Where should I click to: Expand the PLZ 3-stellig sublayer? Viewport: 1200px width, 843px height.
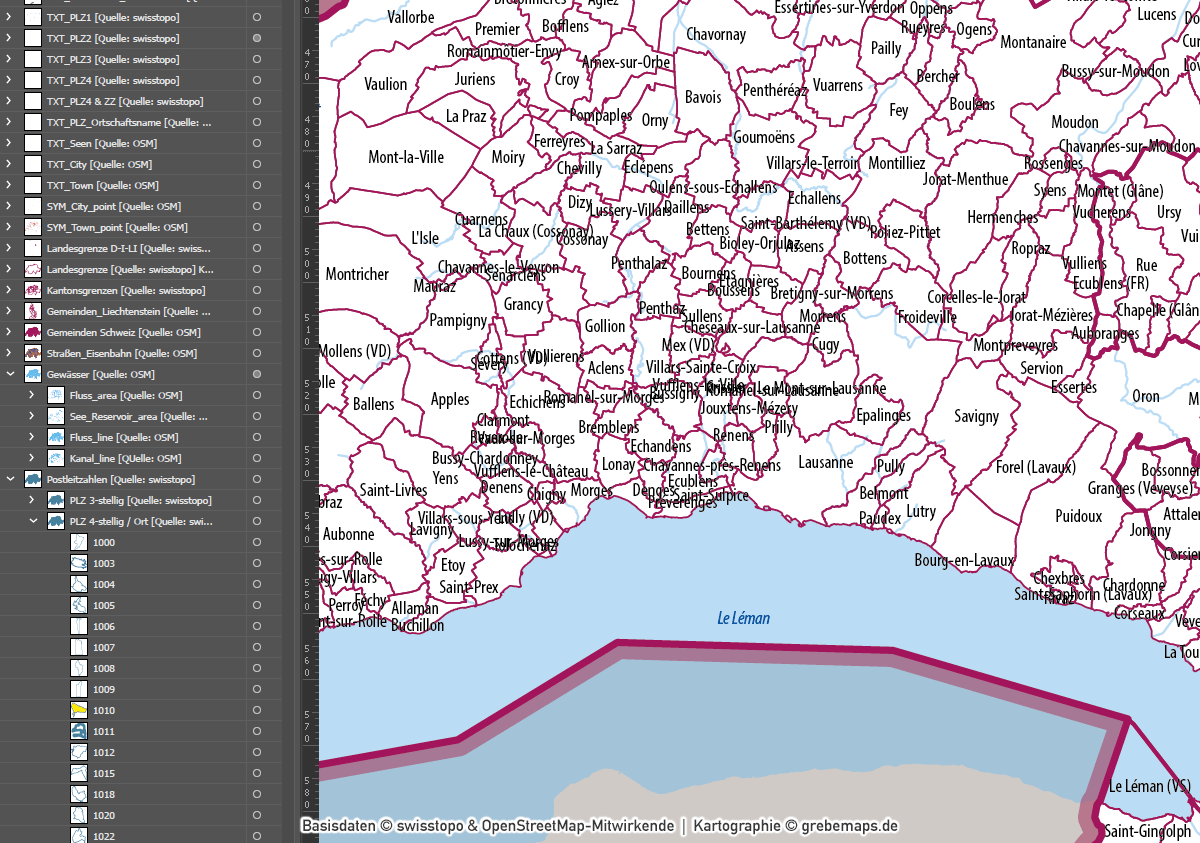pyautogui.click(x=33, y=500)
